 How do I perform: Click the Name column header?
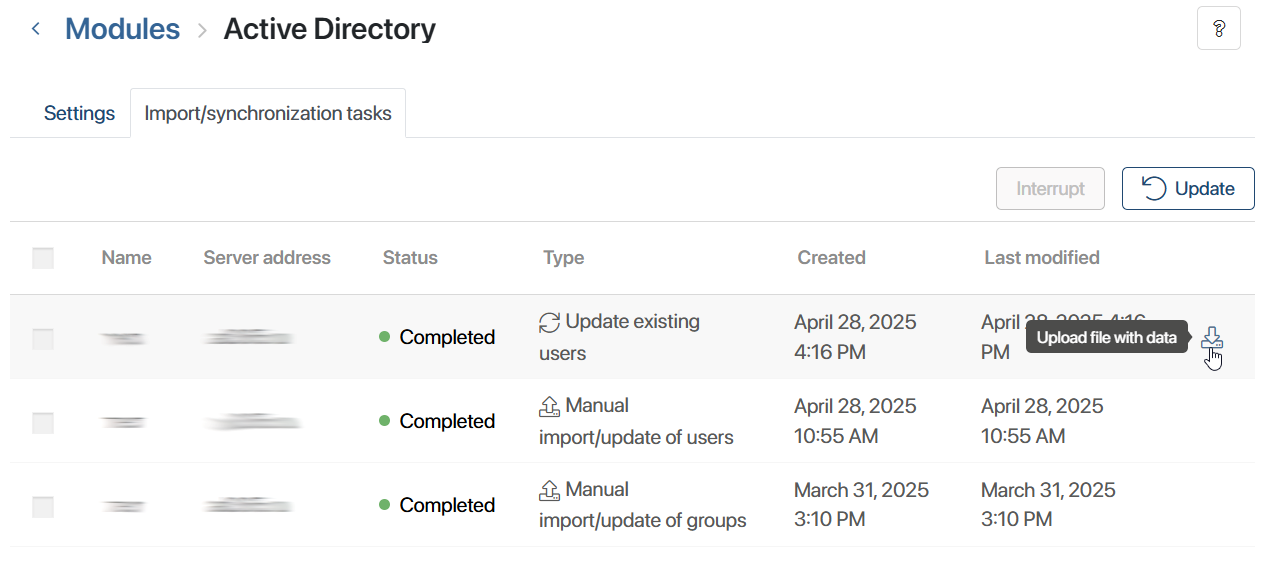[126, 257]
